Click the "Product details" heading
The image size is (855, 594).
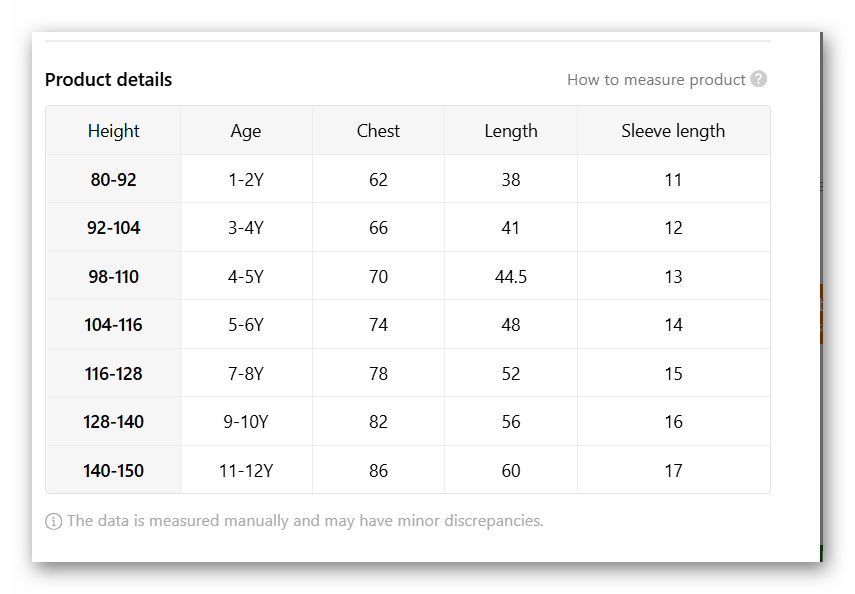(x=108, y=80)
